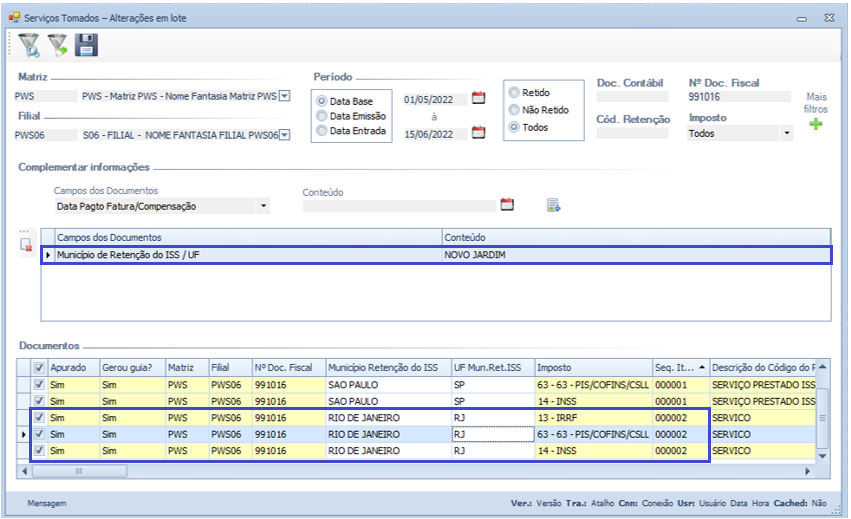Open calendar for period start date 01/05/2022
The image size is (851, 519).
coord(478,98)
